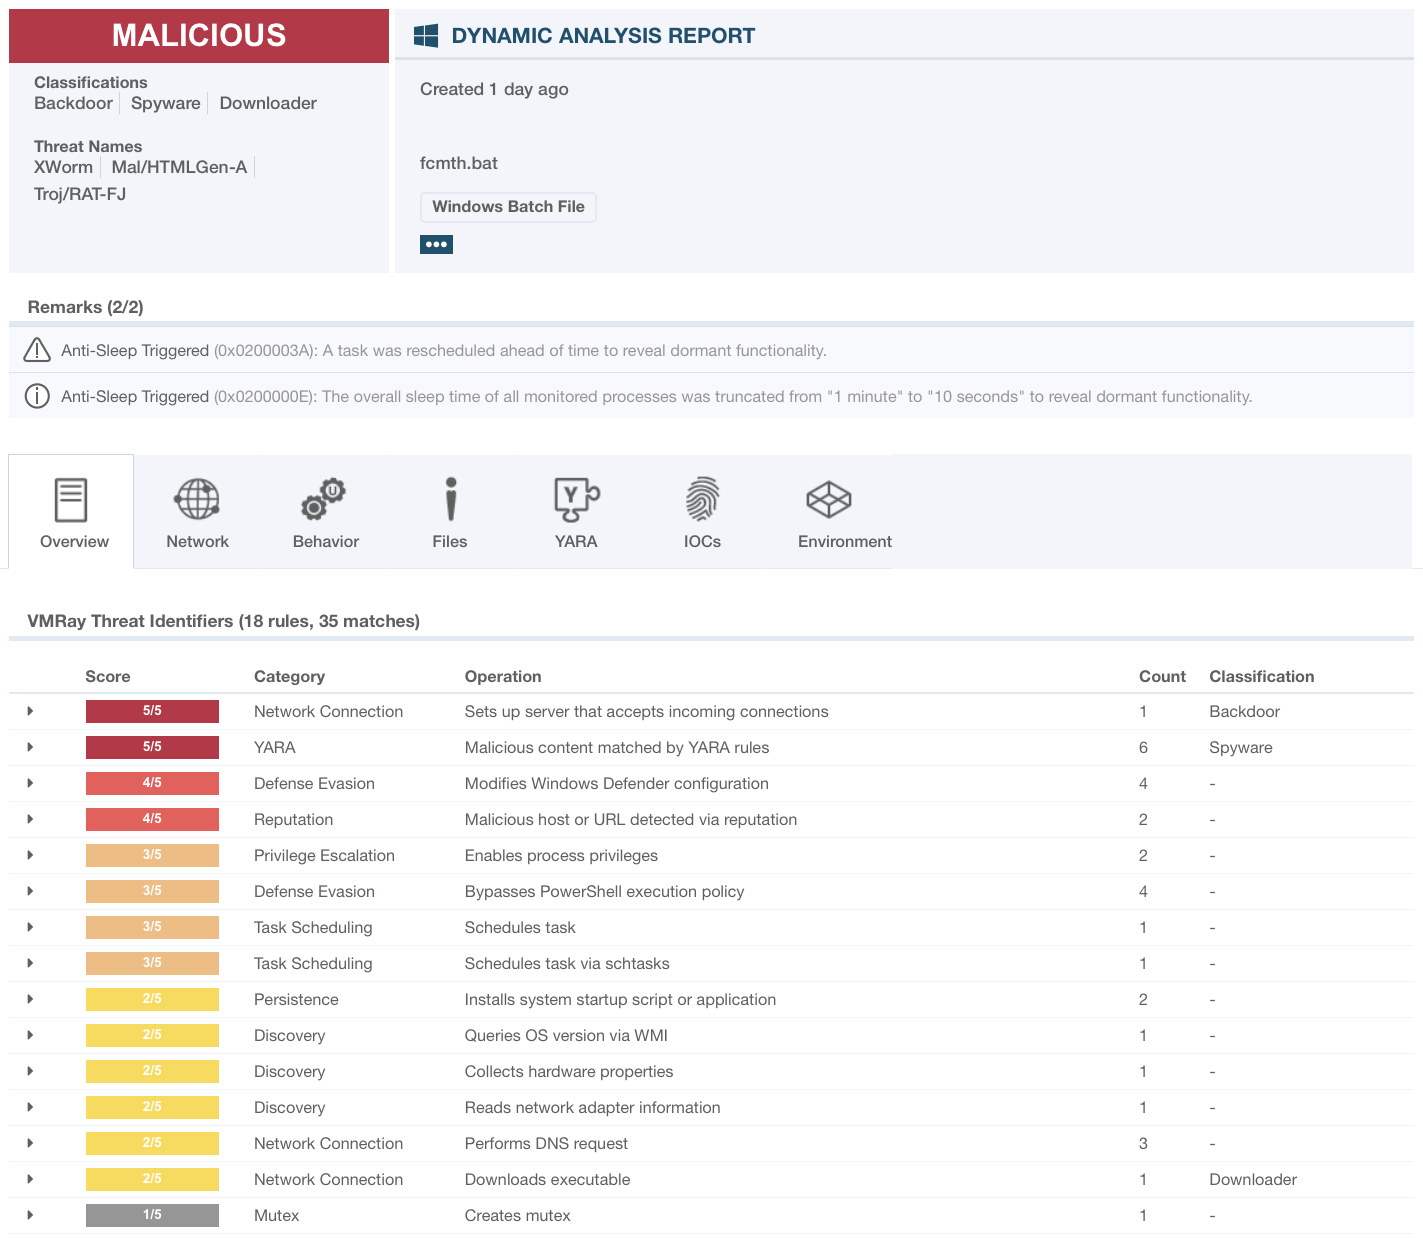
Task: Click the DYNAMIC ANALYSIS REPORT title
Action: 603,36
